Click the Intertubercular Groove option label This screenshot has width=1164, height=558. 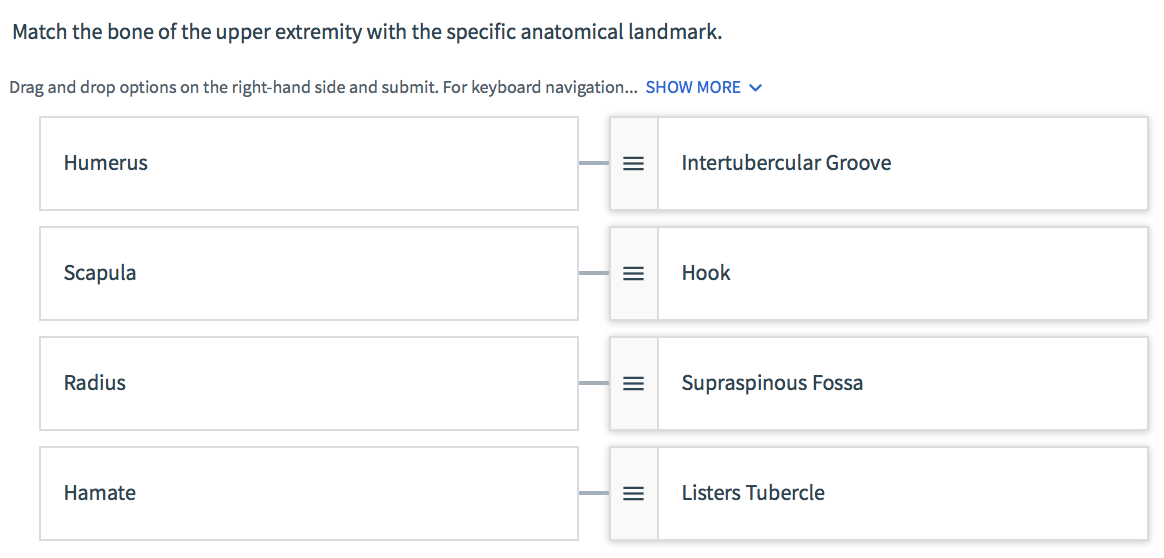(786, 163)
